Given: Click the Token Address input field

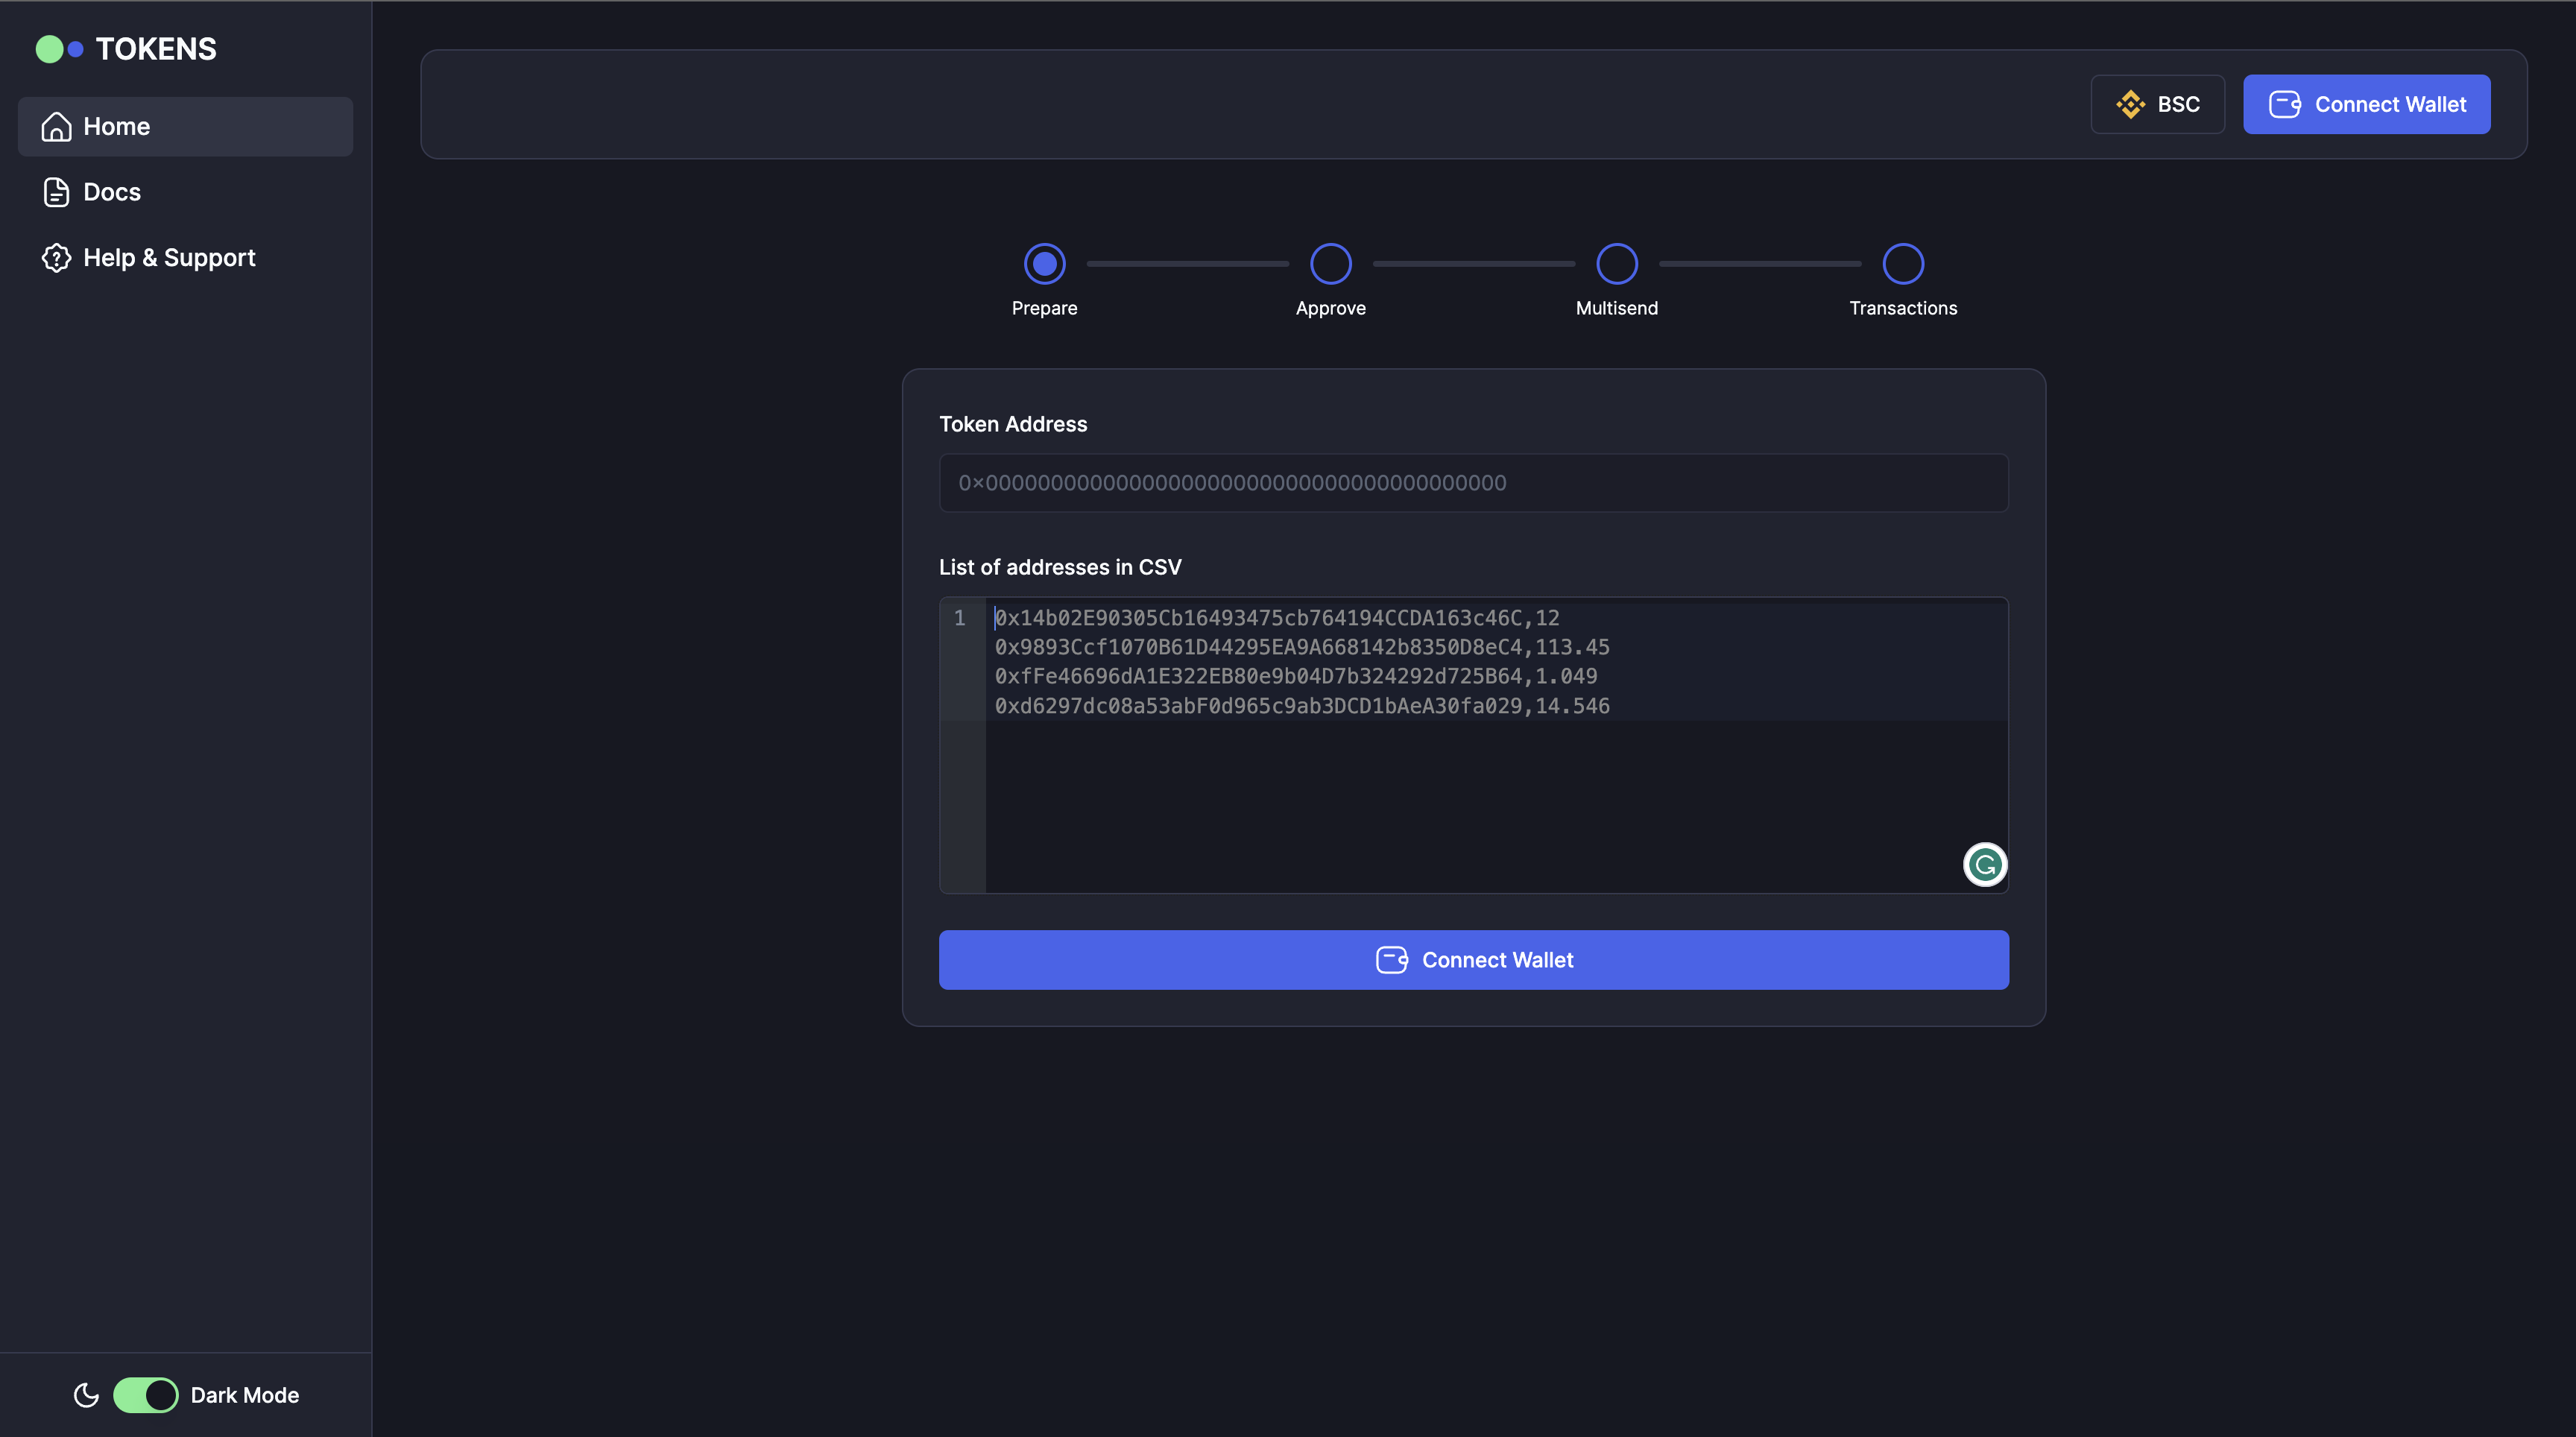Looking at the screenshot, I should coord(1474,481).
